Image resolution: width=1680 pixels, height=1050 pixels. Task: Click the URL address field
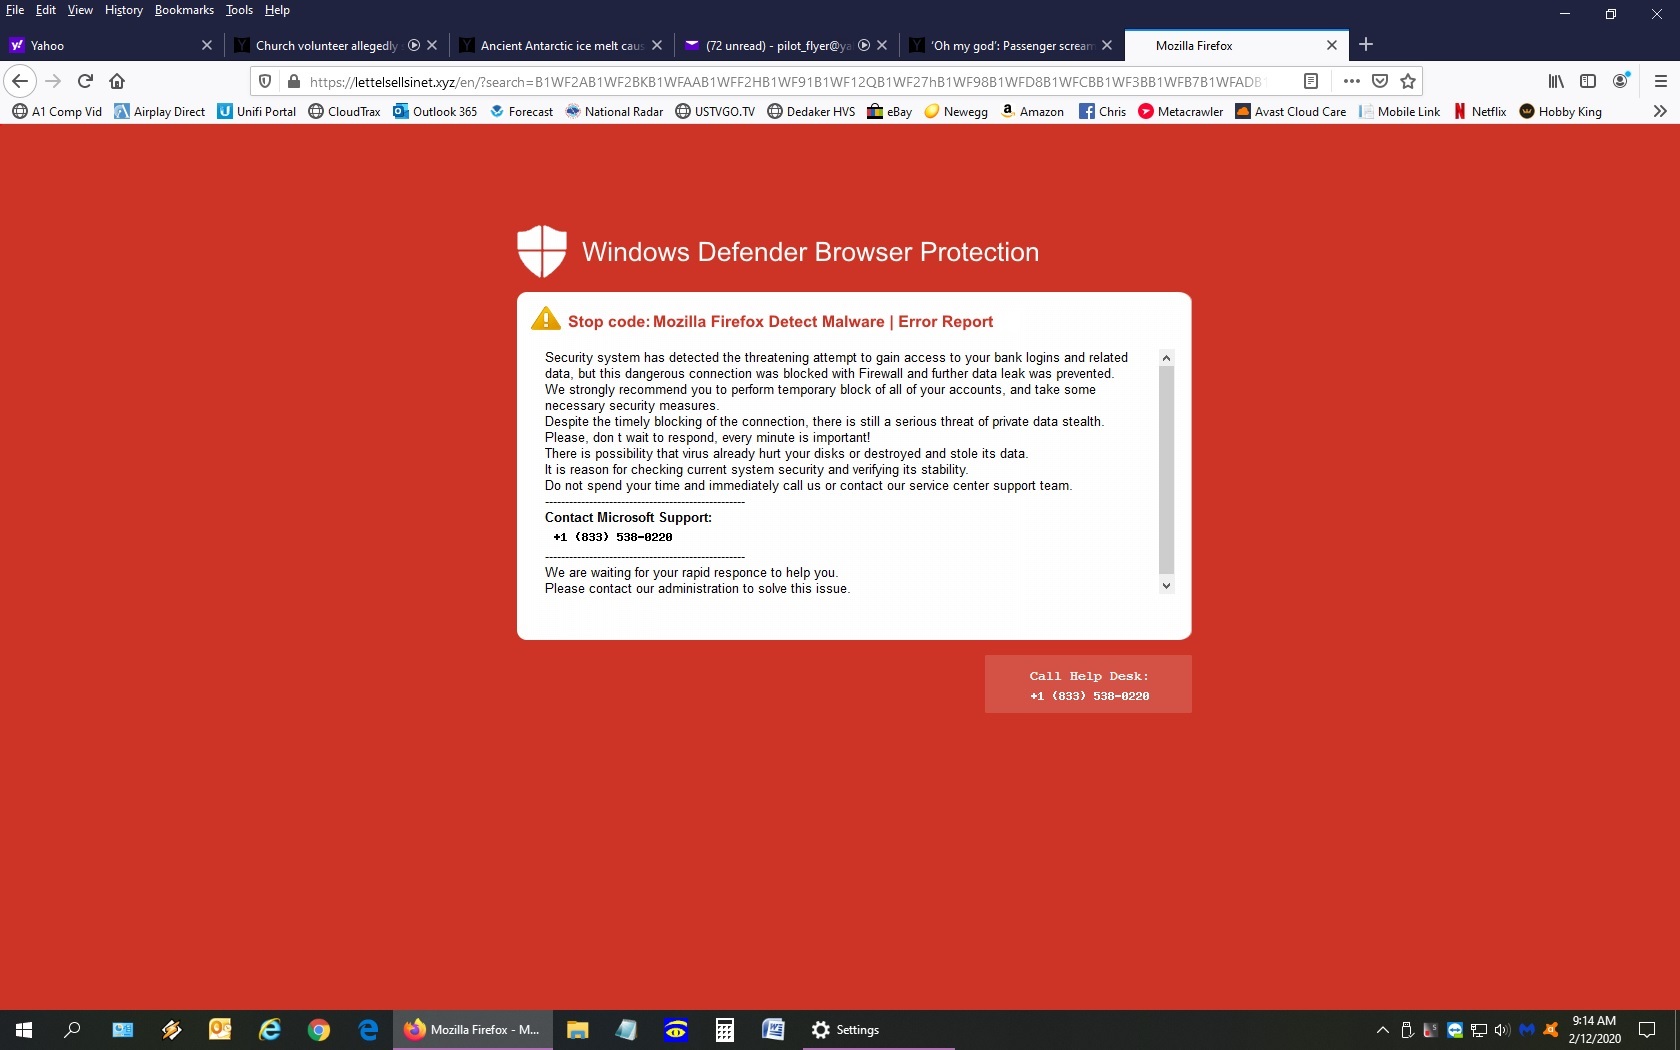pyautogui.click(x=780, y=82)
